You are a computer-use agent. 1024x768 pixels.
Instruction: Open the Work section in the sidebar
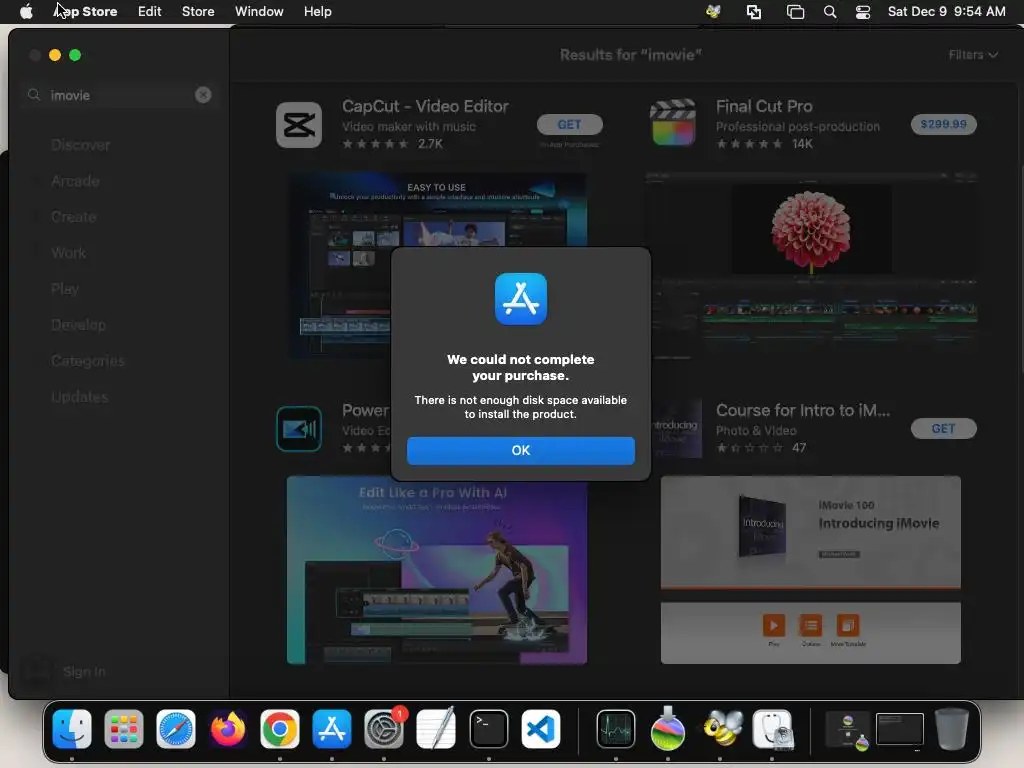pos(69,253)
